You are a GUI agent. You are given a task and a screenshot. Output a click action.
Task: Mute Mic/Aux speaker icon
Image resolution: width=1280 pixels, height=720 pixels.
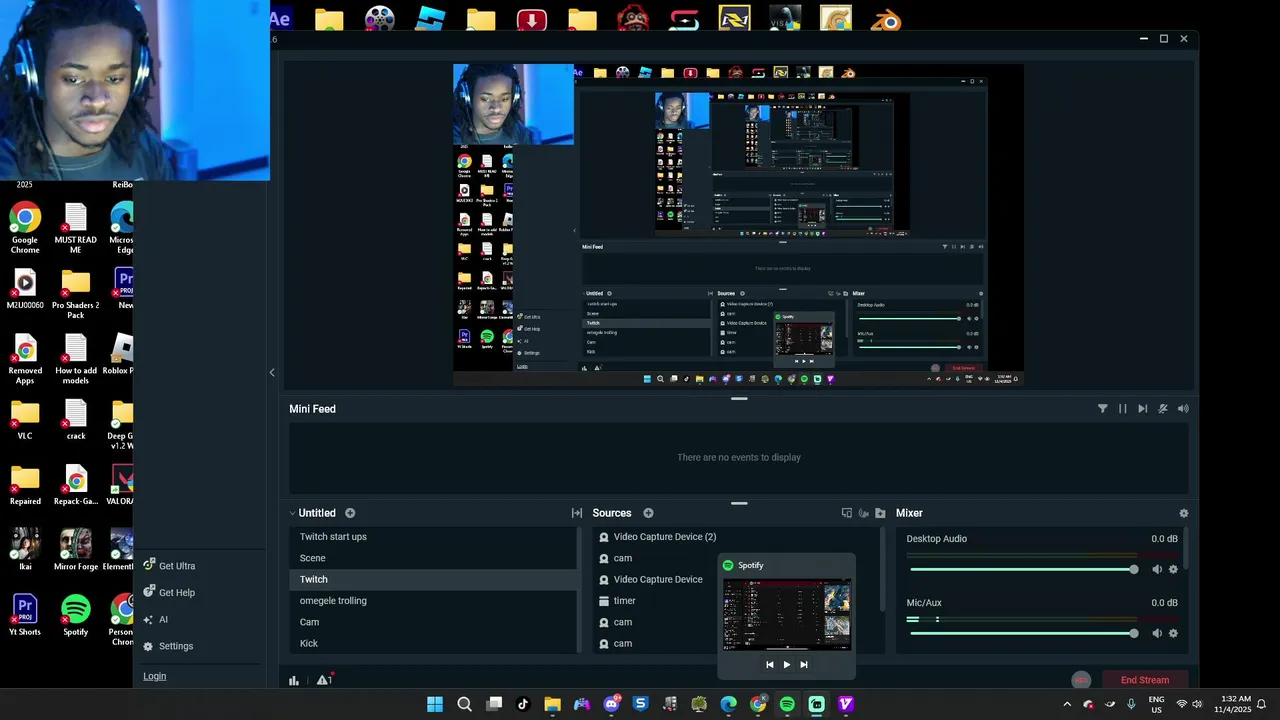tap(1157, 633)
